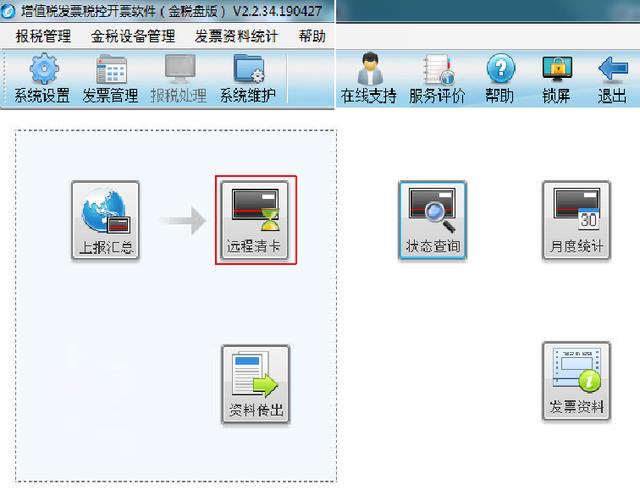Viewport: 640px width, 501px height.
Task: Open 帮助 menu in menu bar
Action: coord(312,36)
